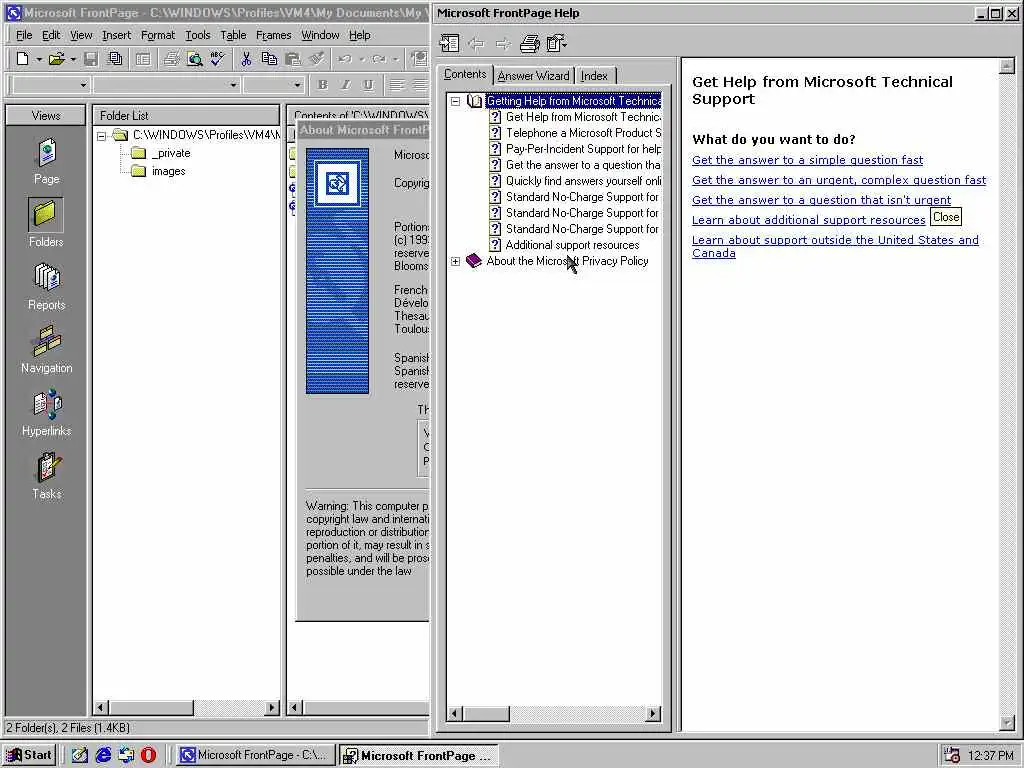Select Folders view in Views bar
This screenshot has height=768, width=1024.
[46, 223]
